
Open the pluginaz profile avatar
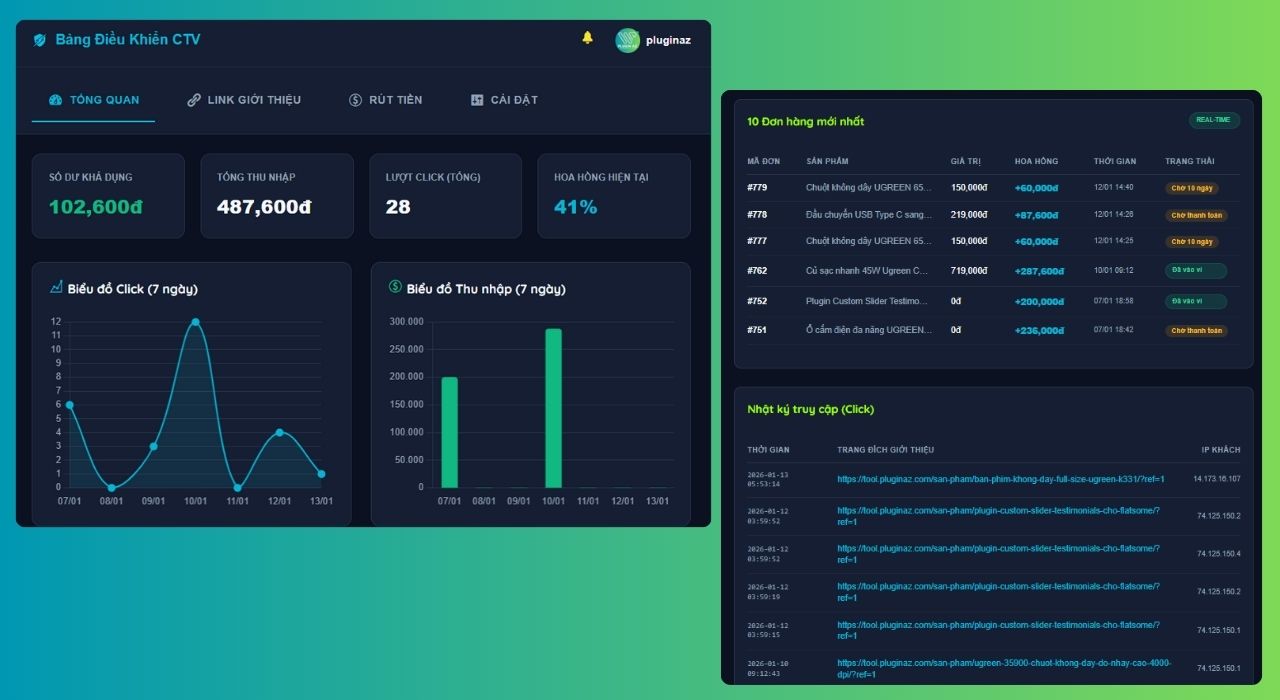click(627, 40)
